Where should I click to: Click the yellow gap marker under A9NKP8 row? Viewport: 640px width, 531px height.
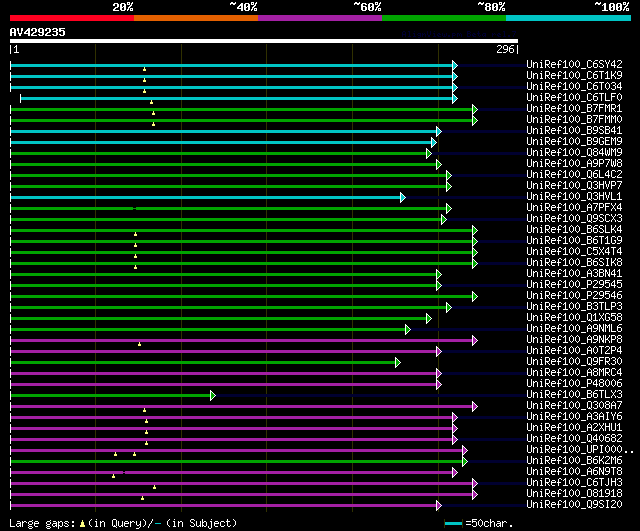pyautogui.click(x=140, y=344)
